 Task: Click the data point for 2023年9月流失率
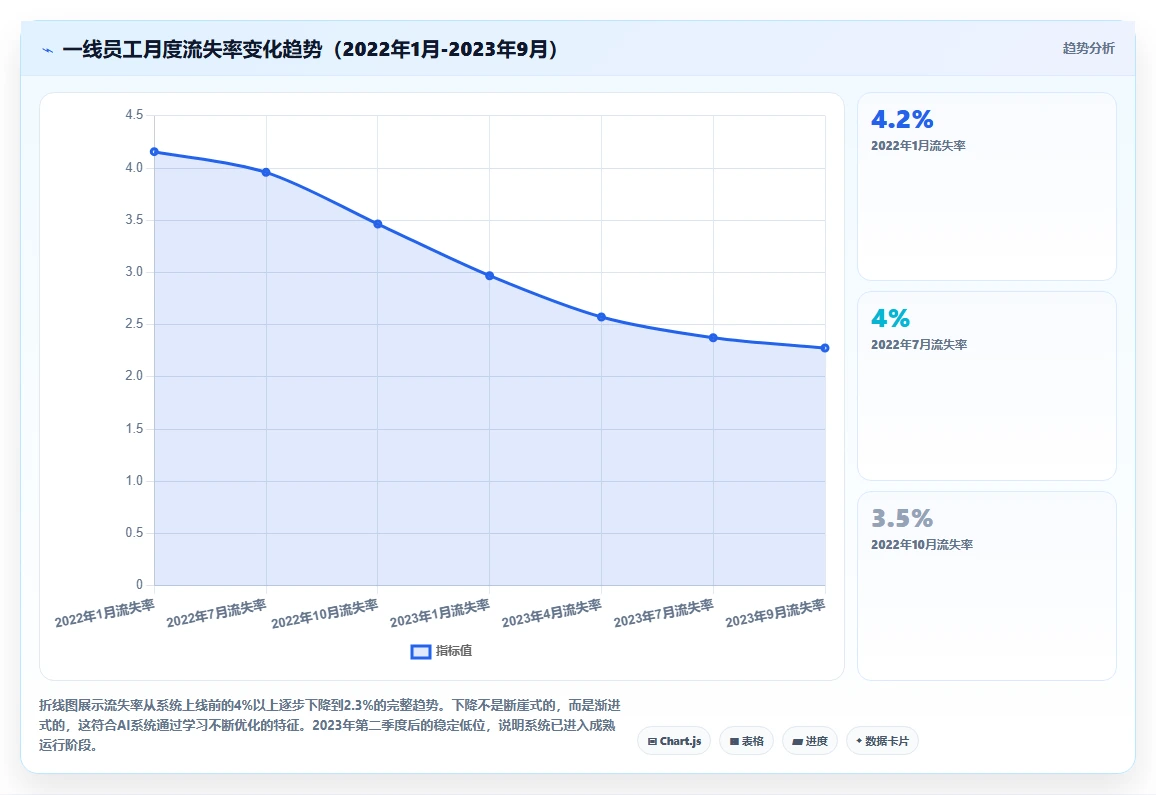(825, 348)
